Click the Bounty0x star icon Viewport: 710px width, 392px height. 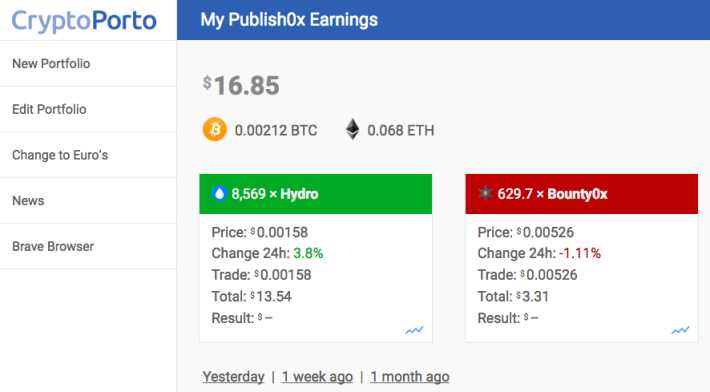485,194
